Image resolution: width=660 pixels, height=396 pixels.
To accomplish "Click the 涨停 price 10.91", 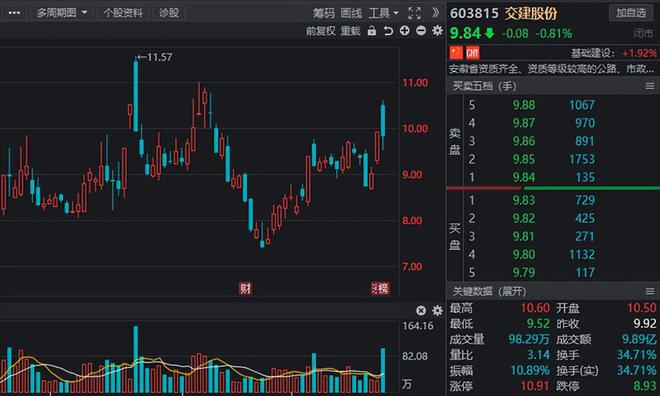I will [x=535, y=386].
